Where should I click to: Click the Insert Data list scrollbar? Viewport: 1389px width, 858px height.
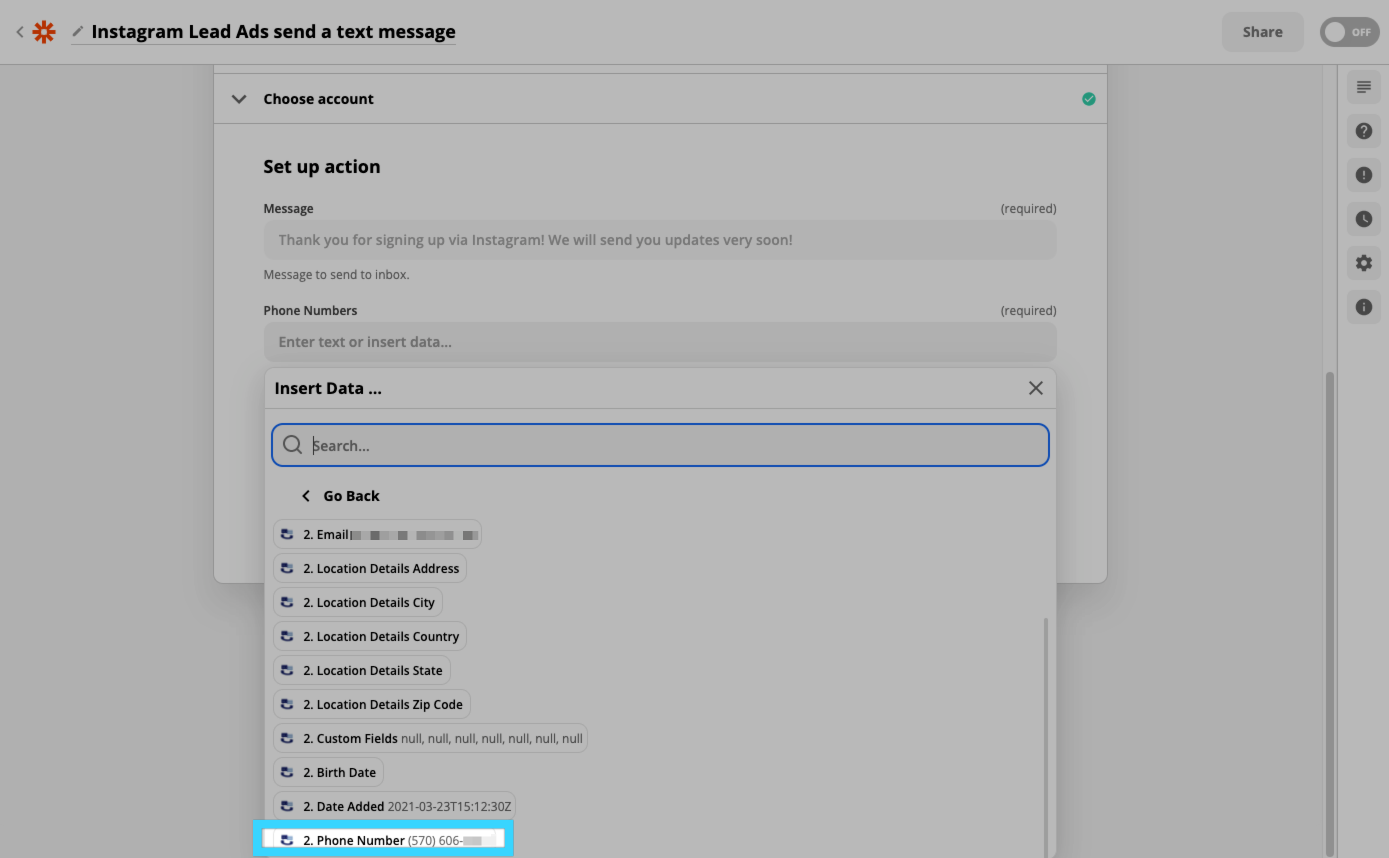pos(1046,738)
